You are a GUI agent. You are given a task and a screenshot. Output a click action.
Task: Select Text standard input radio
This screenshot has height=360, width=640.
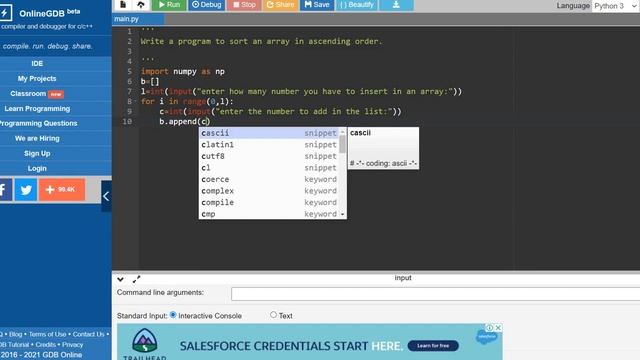[273, 315]
